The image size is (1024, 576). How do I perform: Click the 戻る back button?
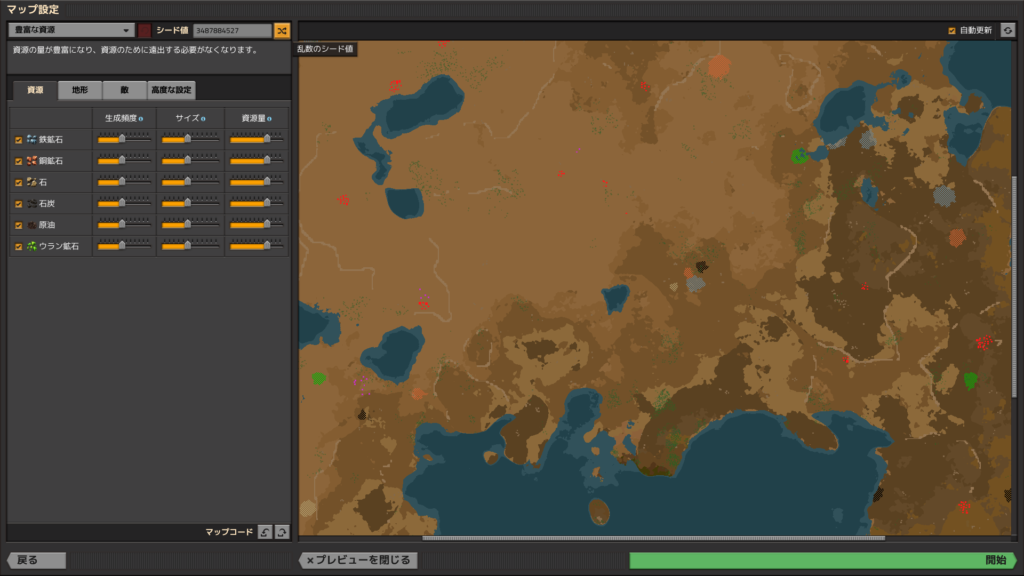point(37,560)
